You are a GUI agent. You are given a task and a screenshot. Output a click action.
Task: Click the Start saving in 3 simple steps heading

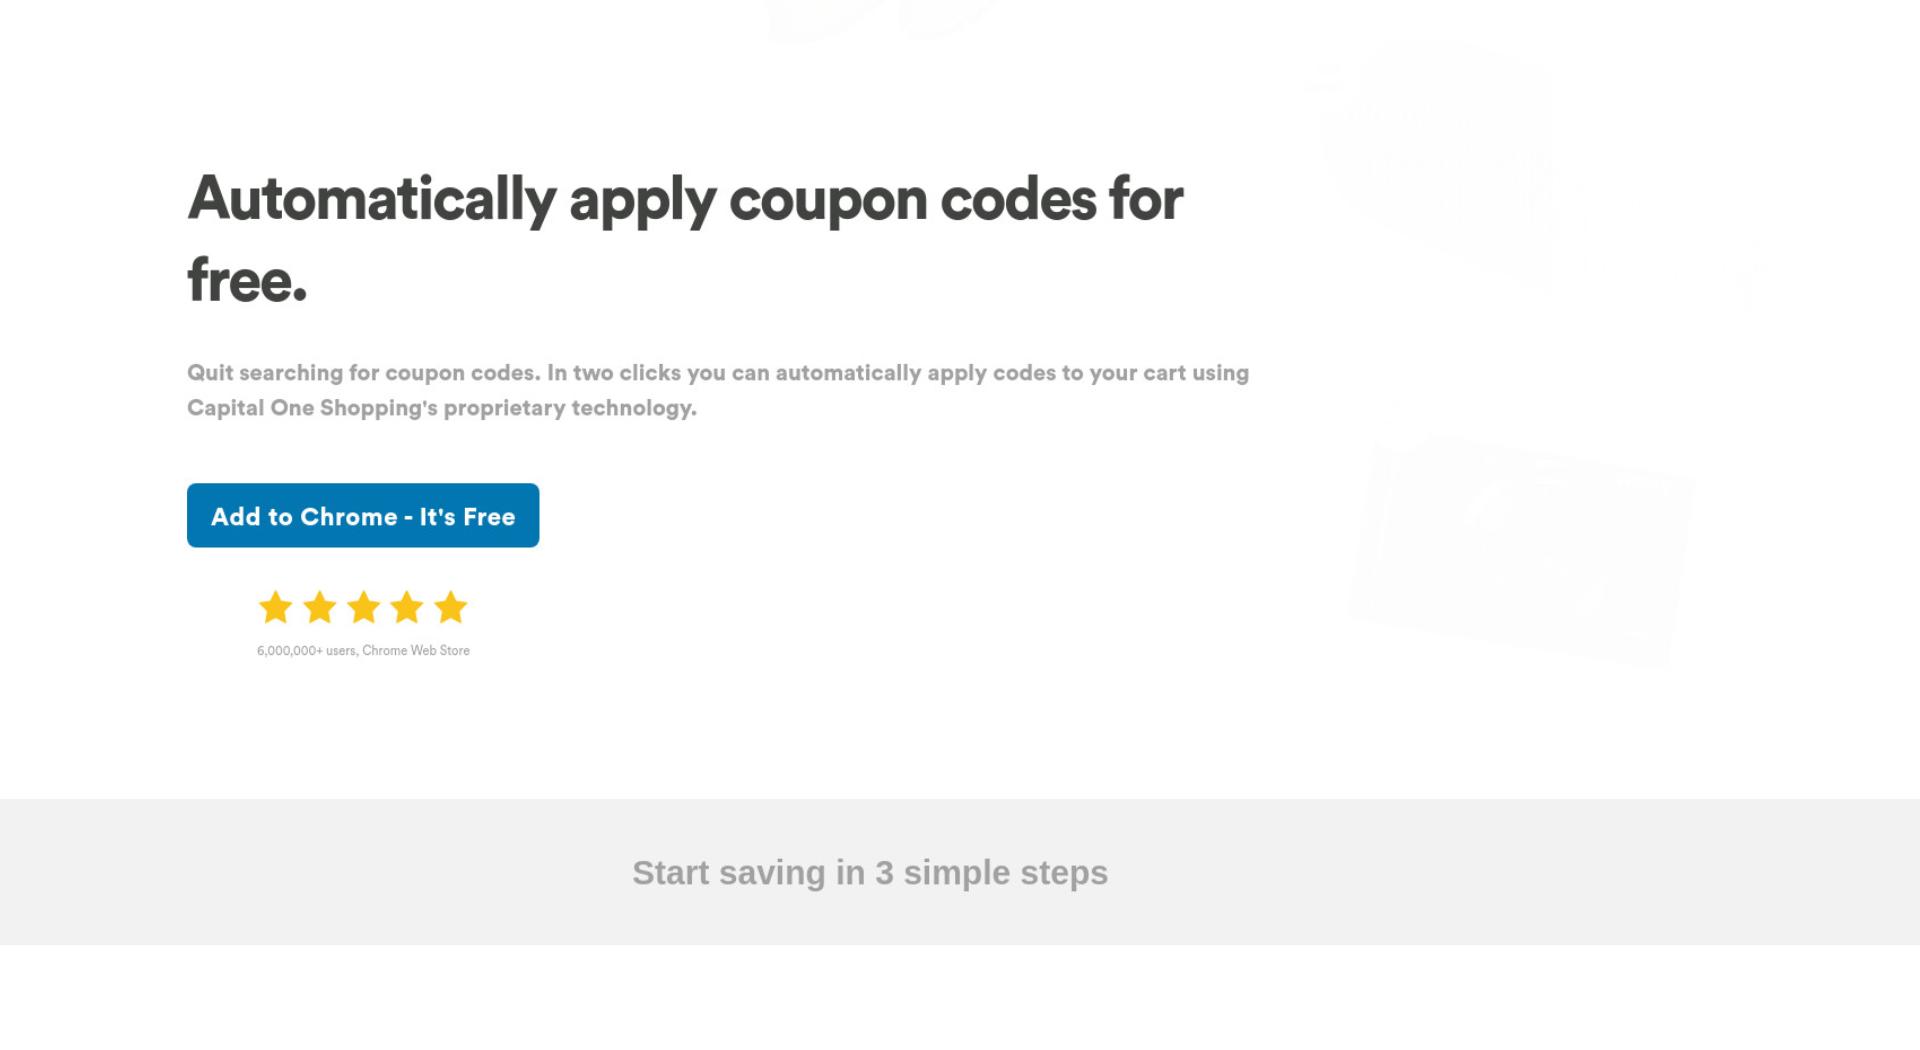point(870,873)
